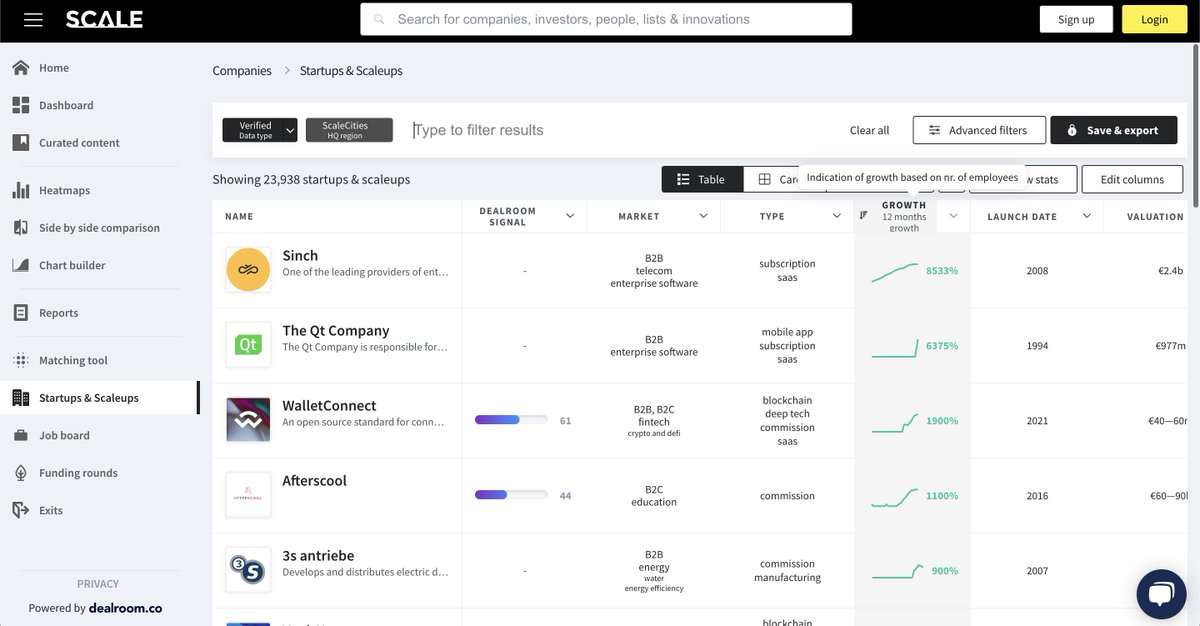The width and height of the screenshot is (1200, 626).
Task: Switch to Table view
Action: tap(702, 179)
